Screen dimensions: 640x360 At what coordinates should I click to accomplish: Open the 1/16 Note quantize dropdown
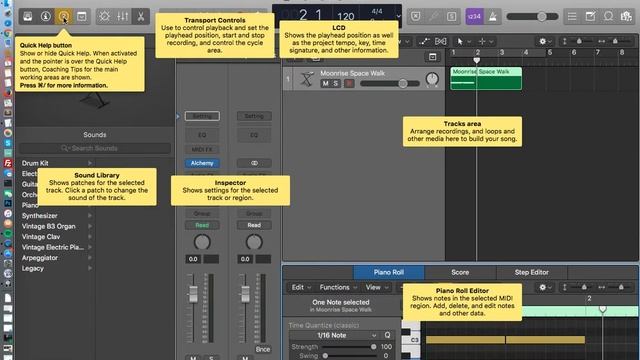coord(335,335)
